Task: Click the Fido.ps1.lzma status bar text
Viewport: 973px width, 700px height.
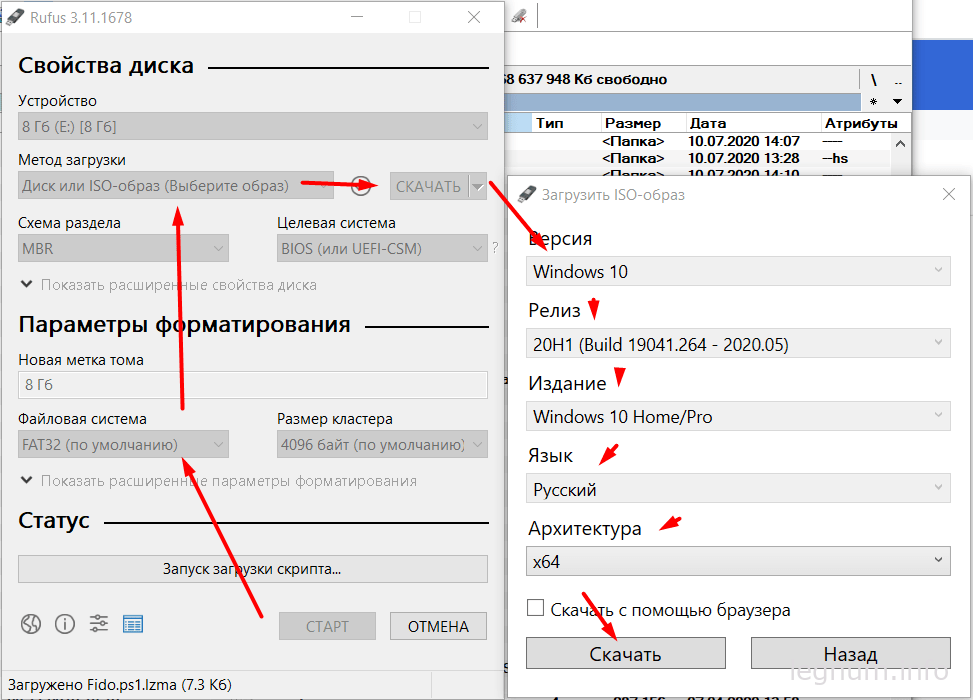Action: click(x=120, y=684)
